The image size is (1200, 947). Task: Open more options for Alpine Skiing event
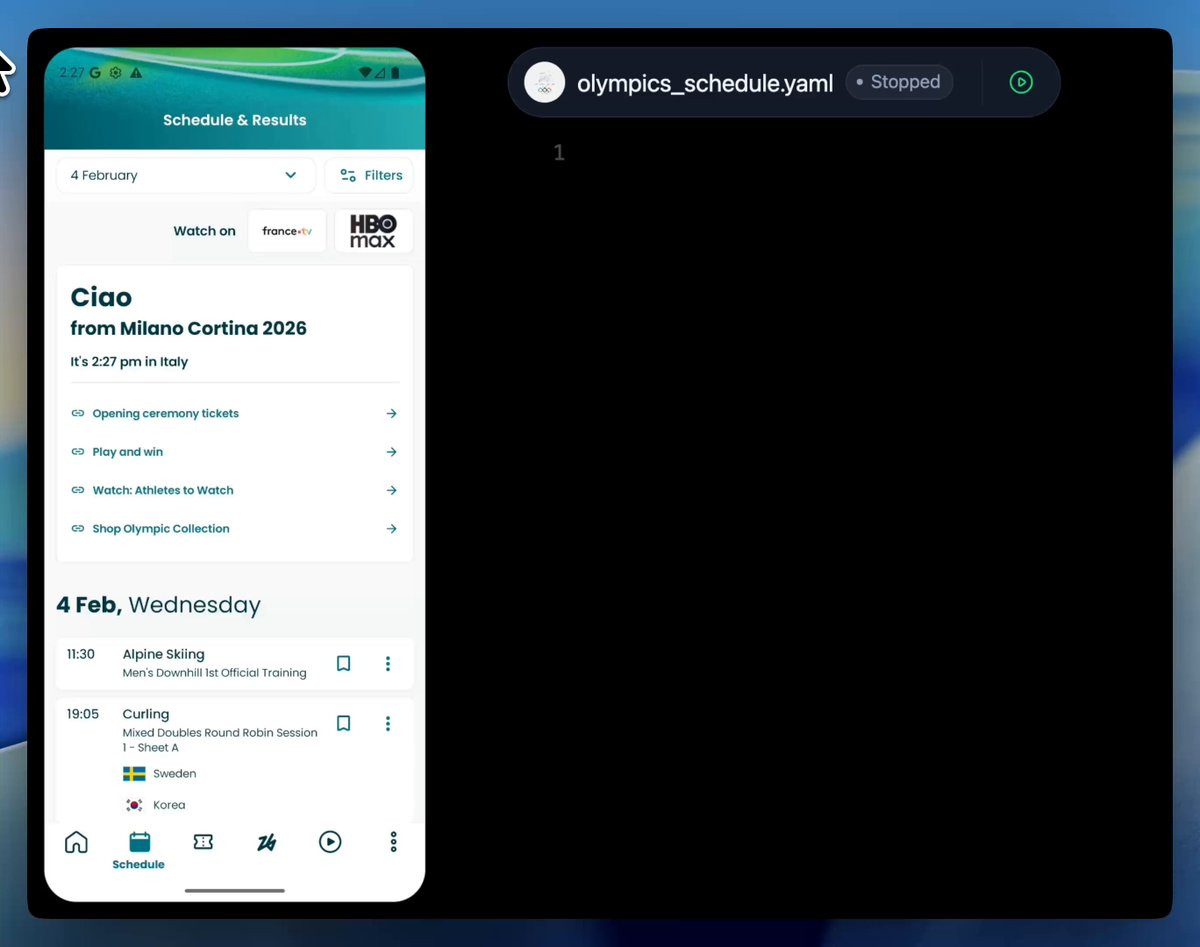click(x=388, y=663)
